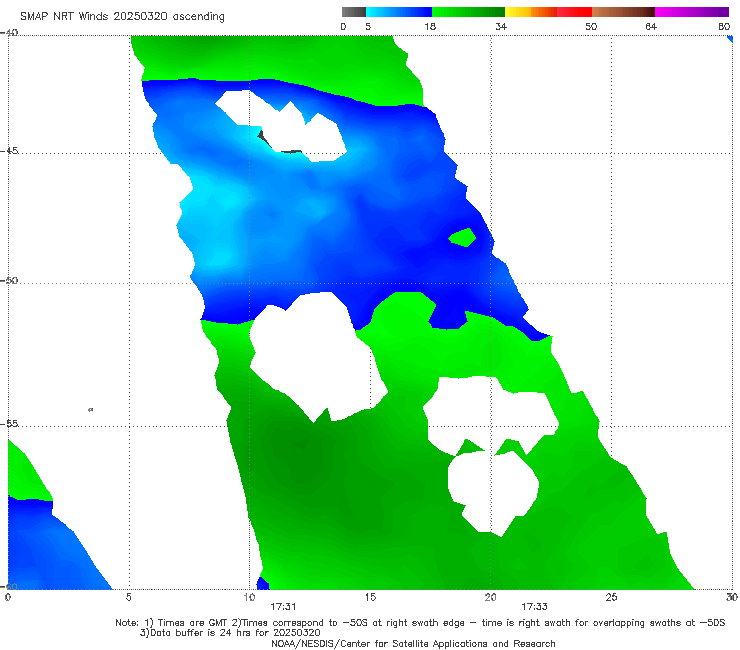Click the latitude label '-50'

click(9, 280)
